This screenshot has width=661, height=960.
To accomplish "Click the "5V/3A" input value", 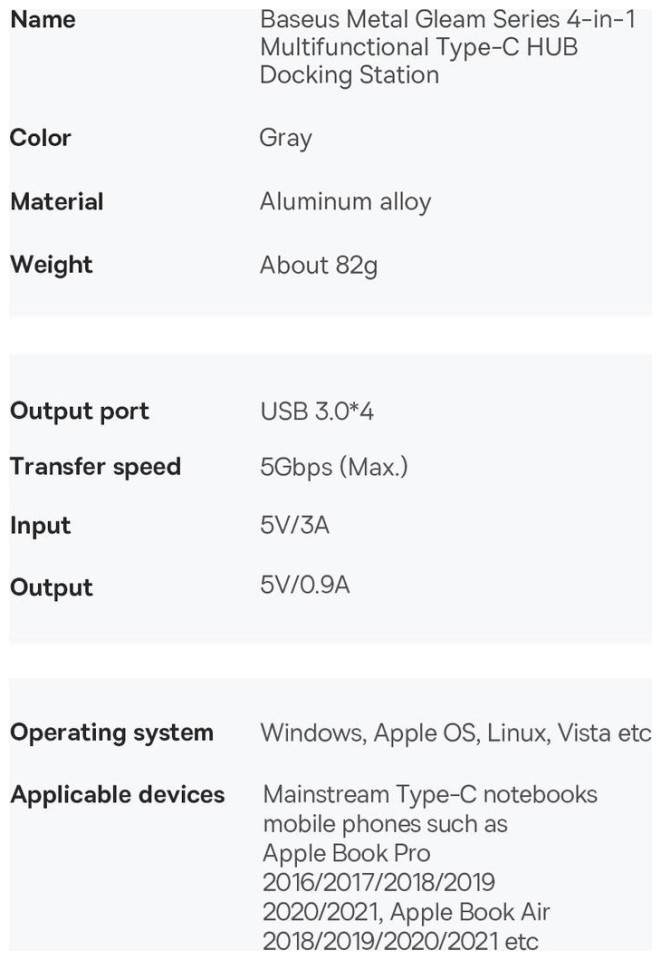I will point(294,526).
